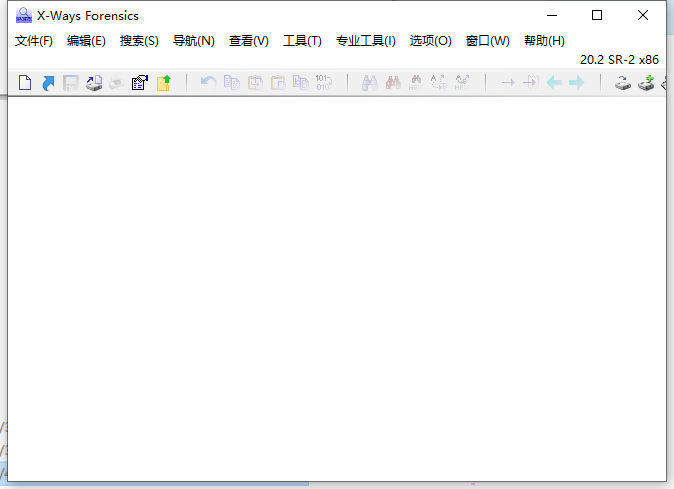Open the 文件(F) menu
The width and height of the screenshot is (674, 489).
[34, 41]
